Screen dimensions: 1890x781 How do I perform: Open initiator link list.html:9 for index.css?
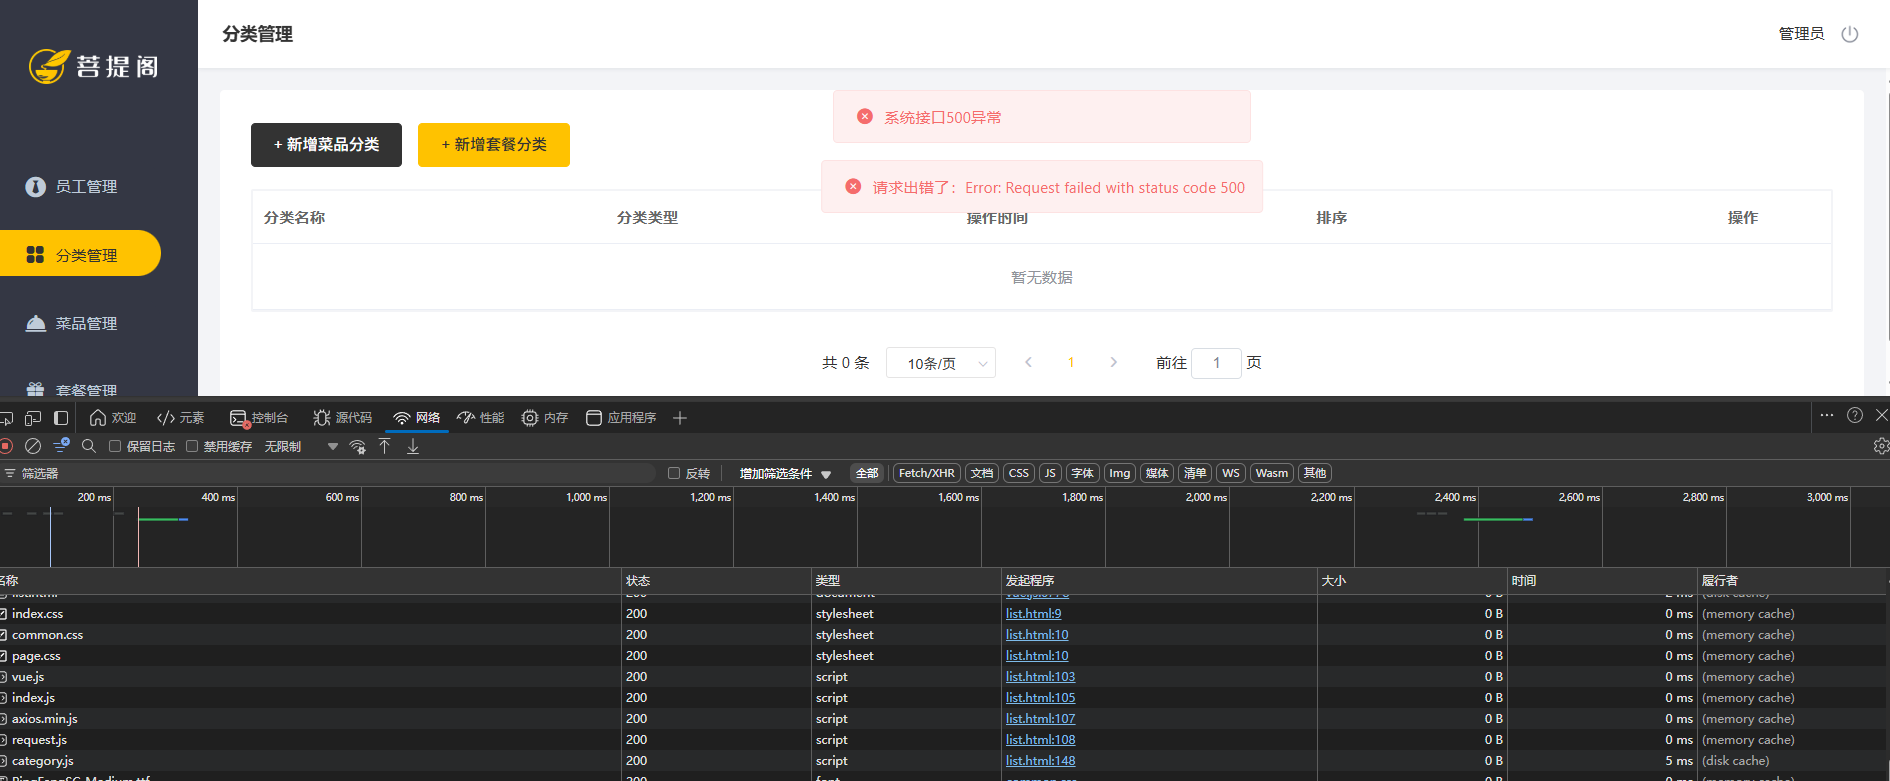click(x=1033, y=614)
